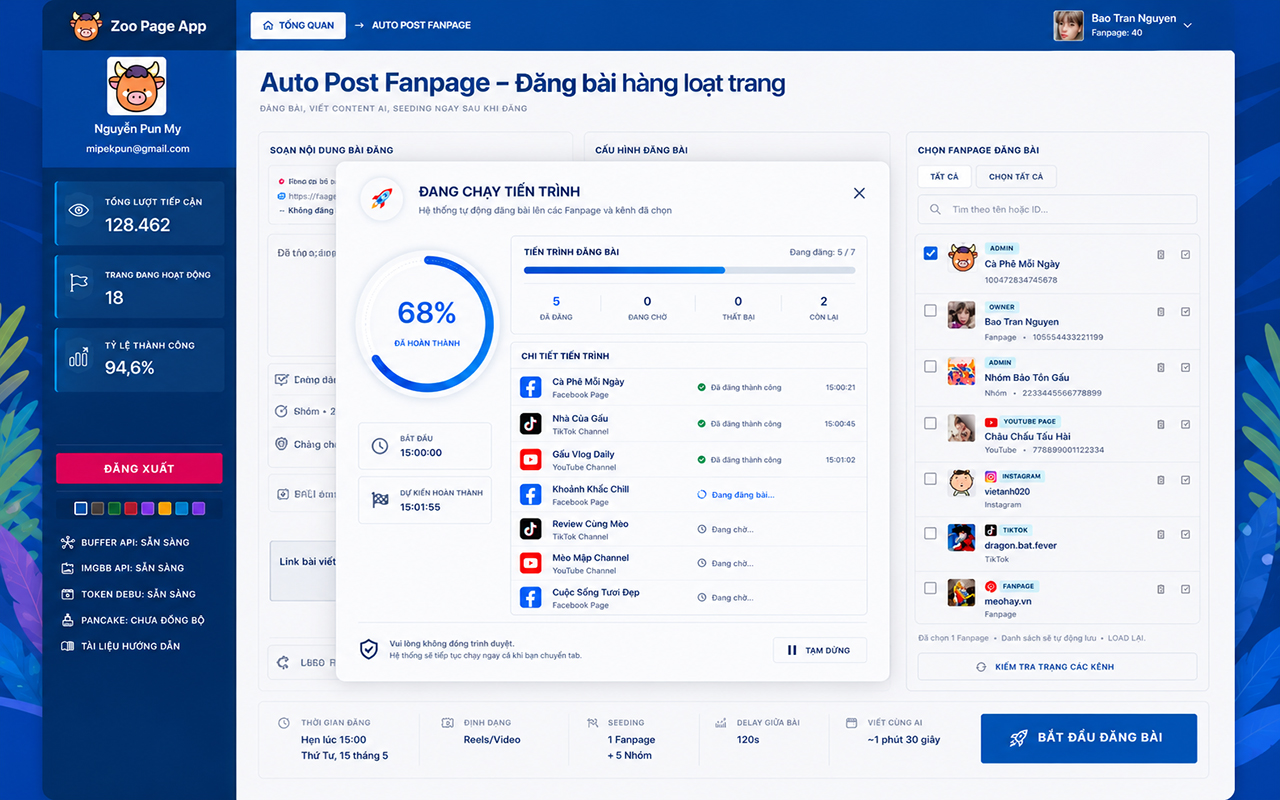Click the Bắt Đầu Đăng Bài button

[1089, 738]
